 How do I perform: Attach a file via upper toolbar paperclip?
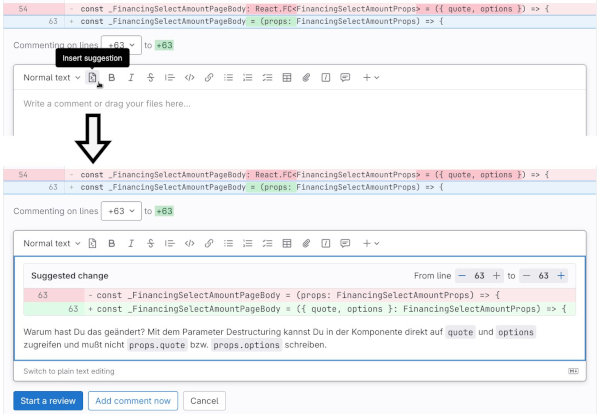click(307, 77)
